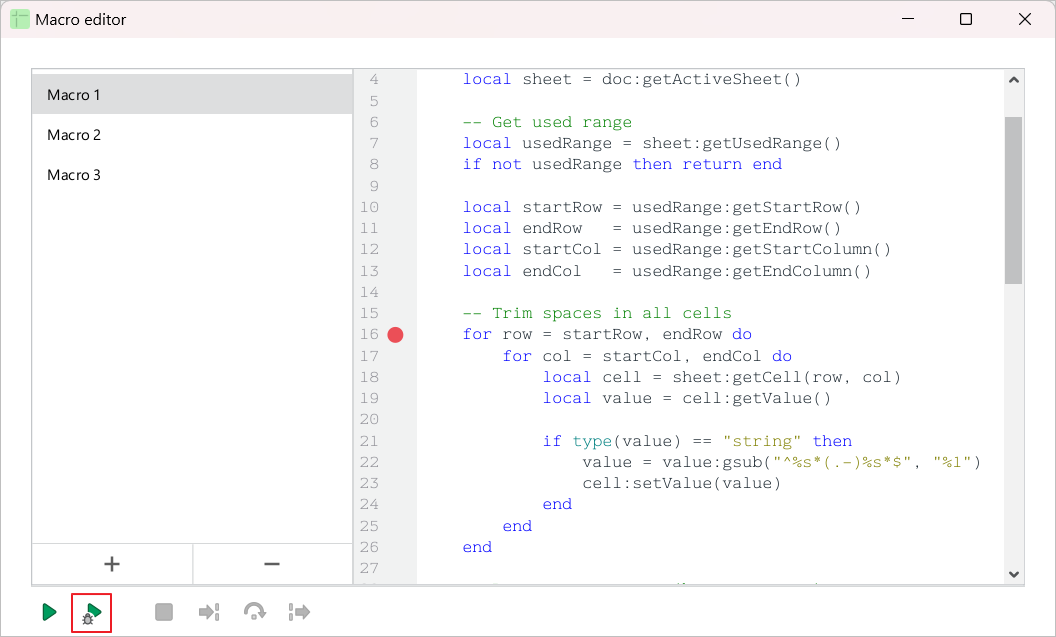Click the 'end' keyword on line 26

point(477,547)
